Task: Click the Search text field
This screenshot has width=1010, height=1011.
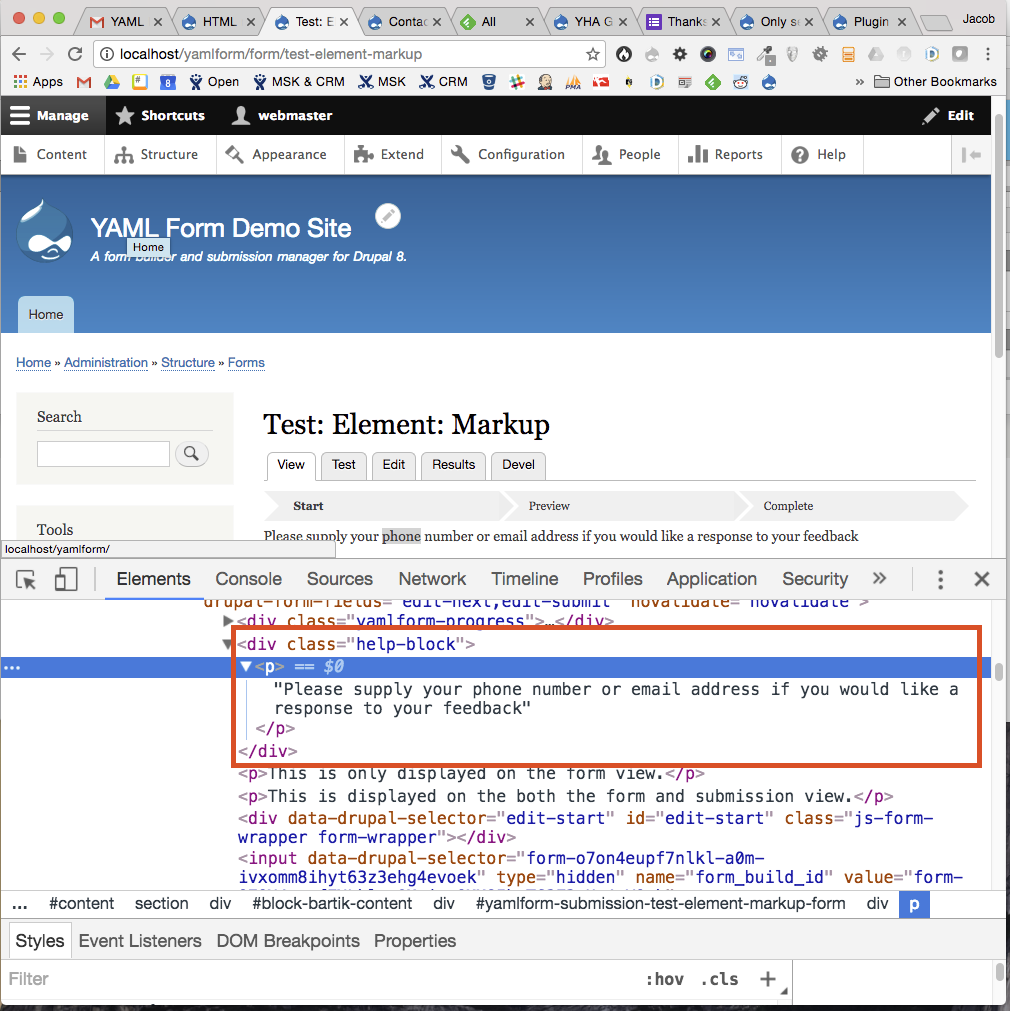Action: [103, 454]
